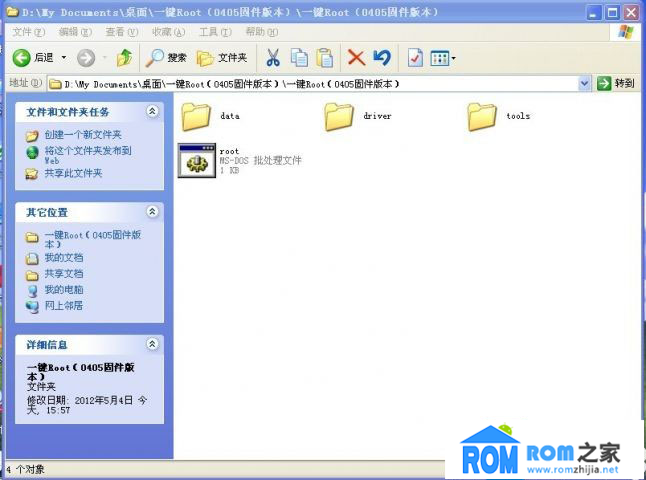The image size is (646, 480).
Task: Click the green Back arrow button
Action: [21, 58]
